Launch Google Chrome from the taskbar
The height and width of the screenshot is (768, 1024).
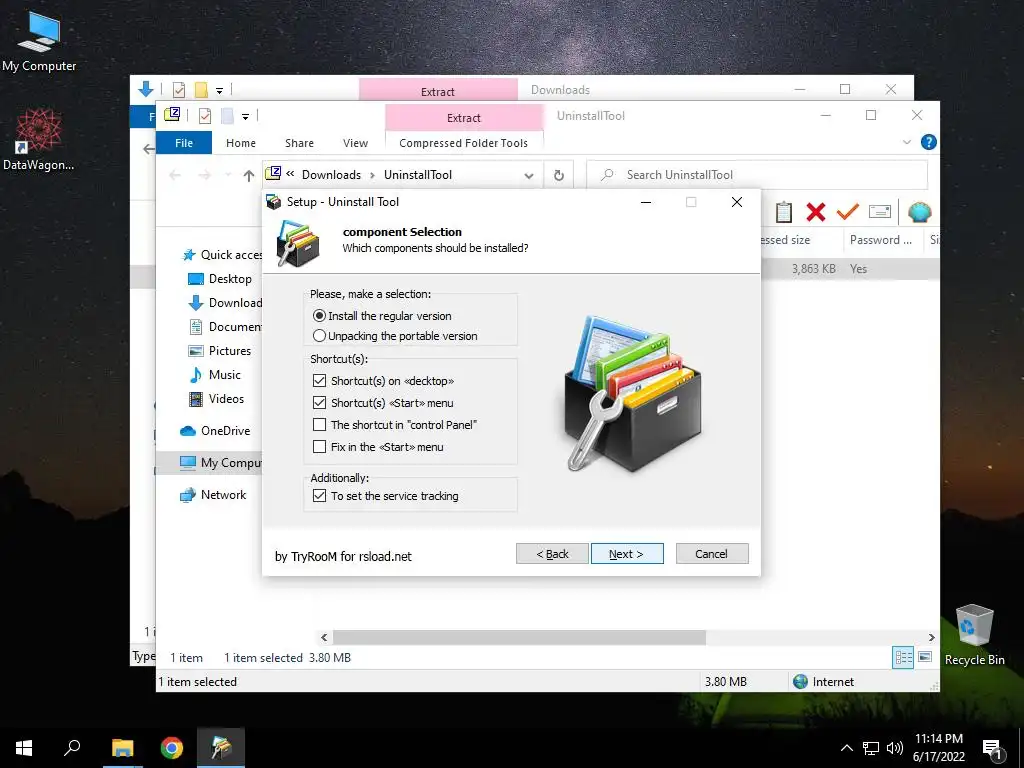click(172, 748)
